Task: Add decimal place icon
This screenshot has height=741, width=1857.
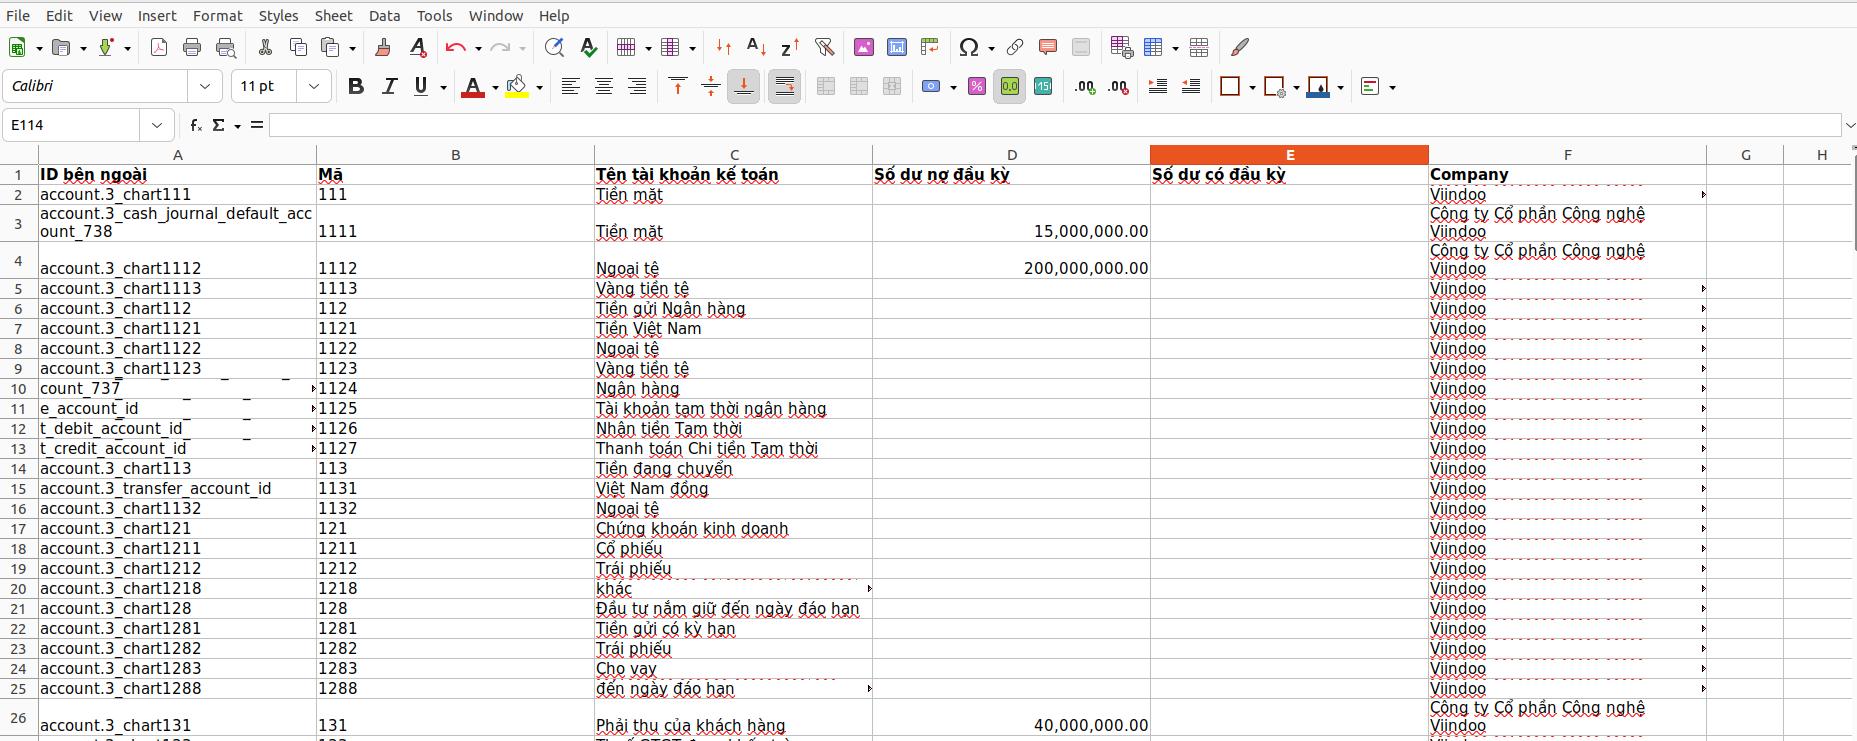Action: (x=1085, y=86)
